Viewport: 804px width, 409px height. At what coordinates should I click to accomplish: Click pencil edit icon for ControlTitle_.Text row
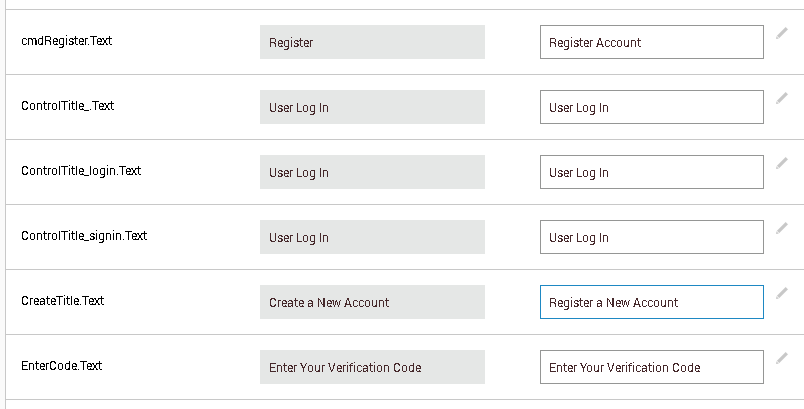click(781, 98)
